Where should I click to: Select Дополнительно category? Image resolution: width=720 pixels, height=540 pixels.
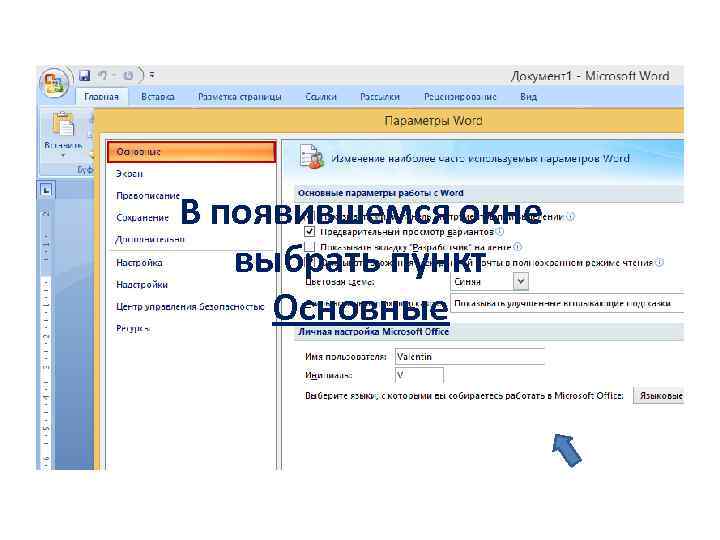pyautogui.click(x=191, y=239)
